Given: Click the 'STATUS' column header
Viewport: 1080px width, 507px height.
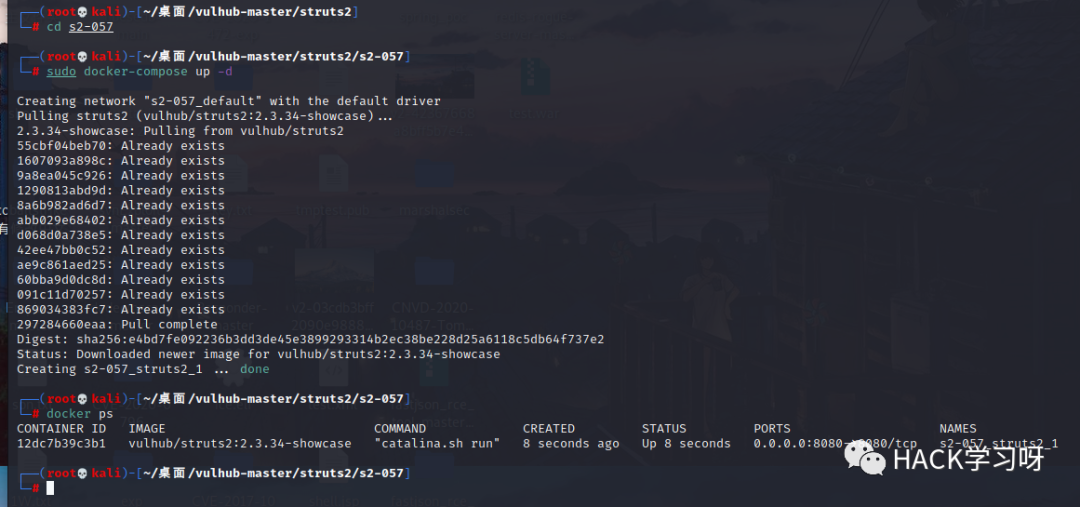Looking at the screenshot, I should click(x=664, y=428).
